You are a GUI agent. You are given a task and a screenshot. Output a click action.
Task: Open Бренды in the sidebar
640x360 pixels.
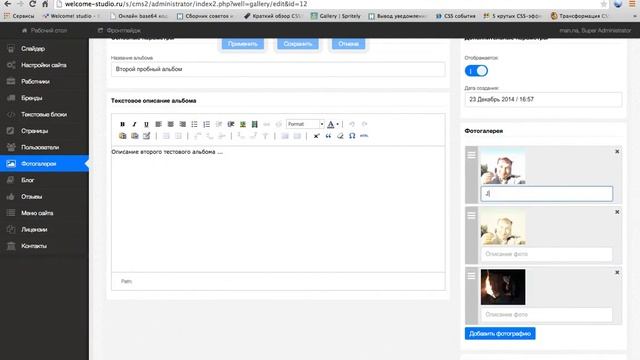point(44,98)
